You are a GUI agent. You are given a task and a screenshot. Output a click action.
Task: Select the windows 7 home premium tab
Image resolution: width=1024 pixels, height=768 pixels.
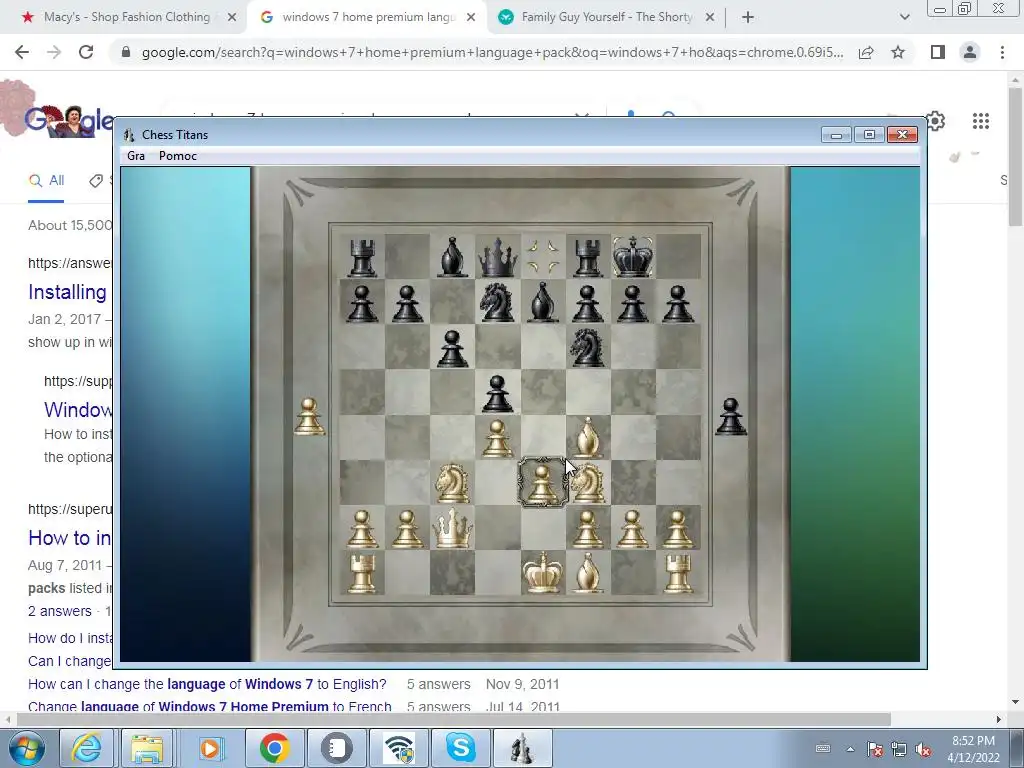(x=368, y=17)
